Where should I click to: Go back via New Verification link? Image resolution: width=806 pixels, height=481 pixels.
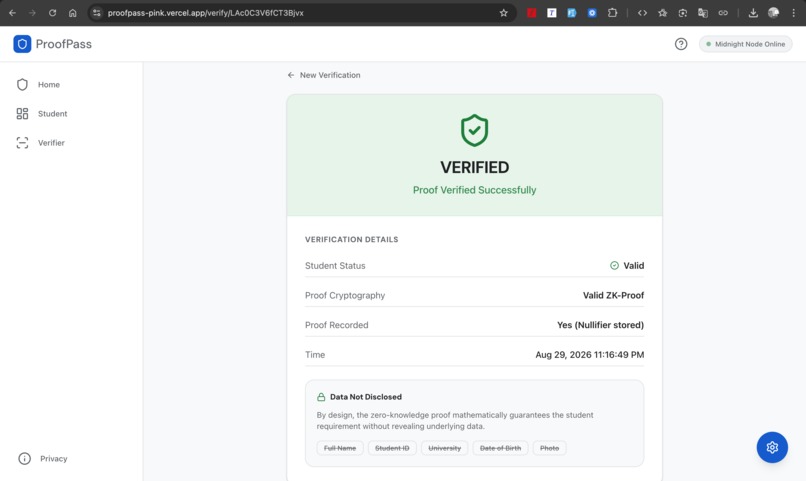(x=329, y=75)
